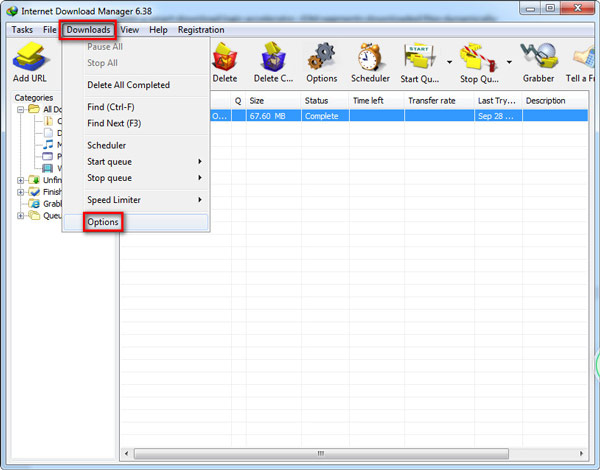Expand the Queues tree node
The width and height of the screenshot is (600, 470).
(21, 215)
